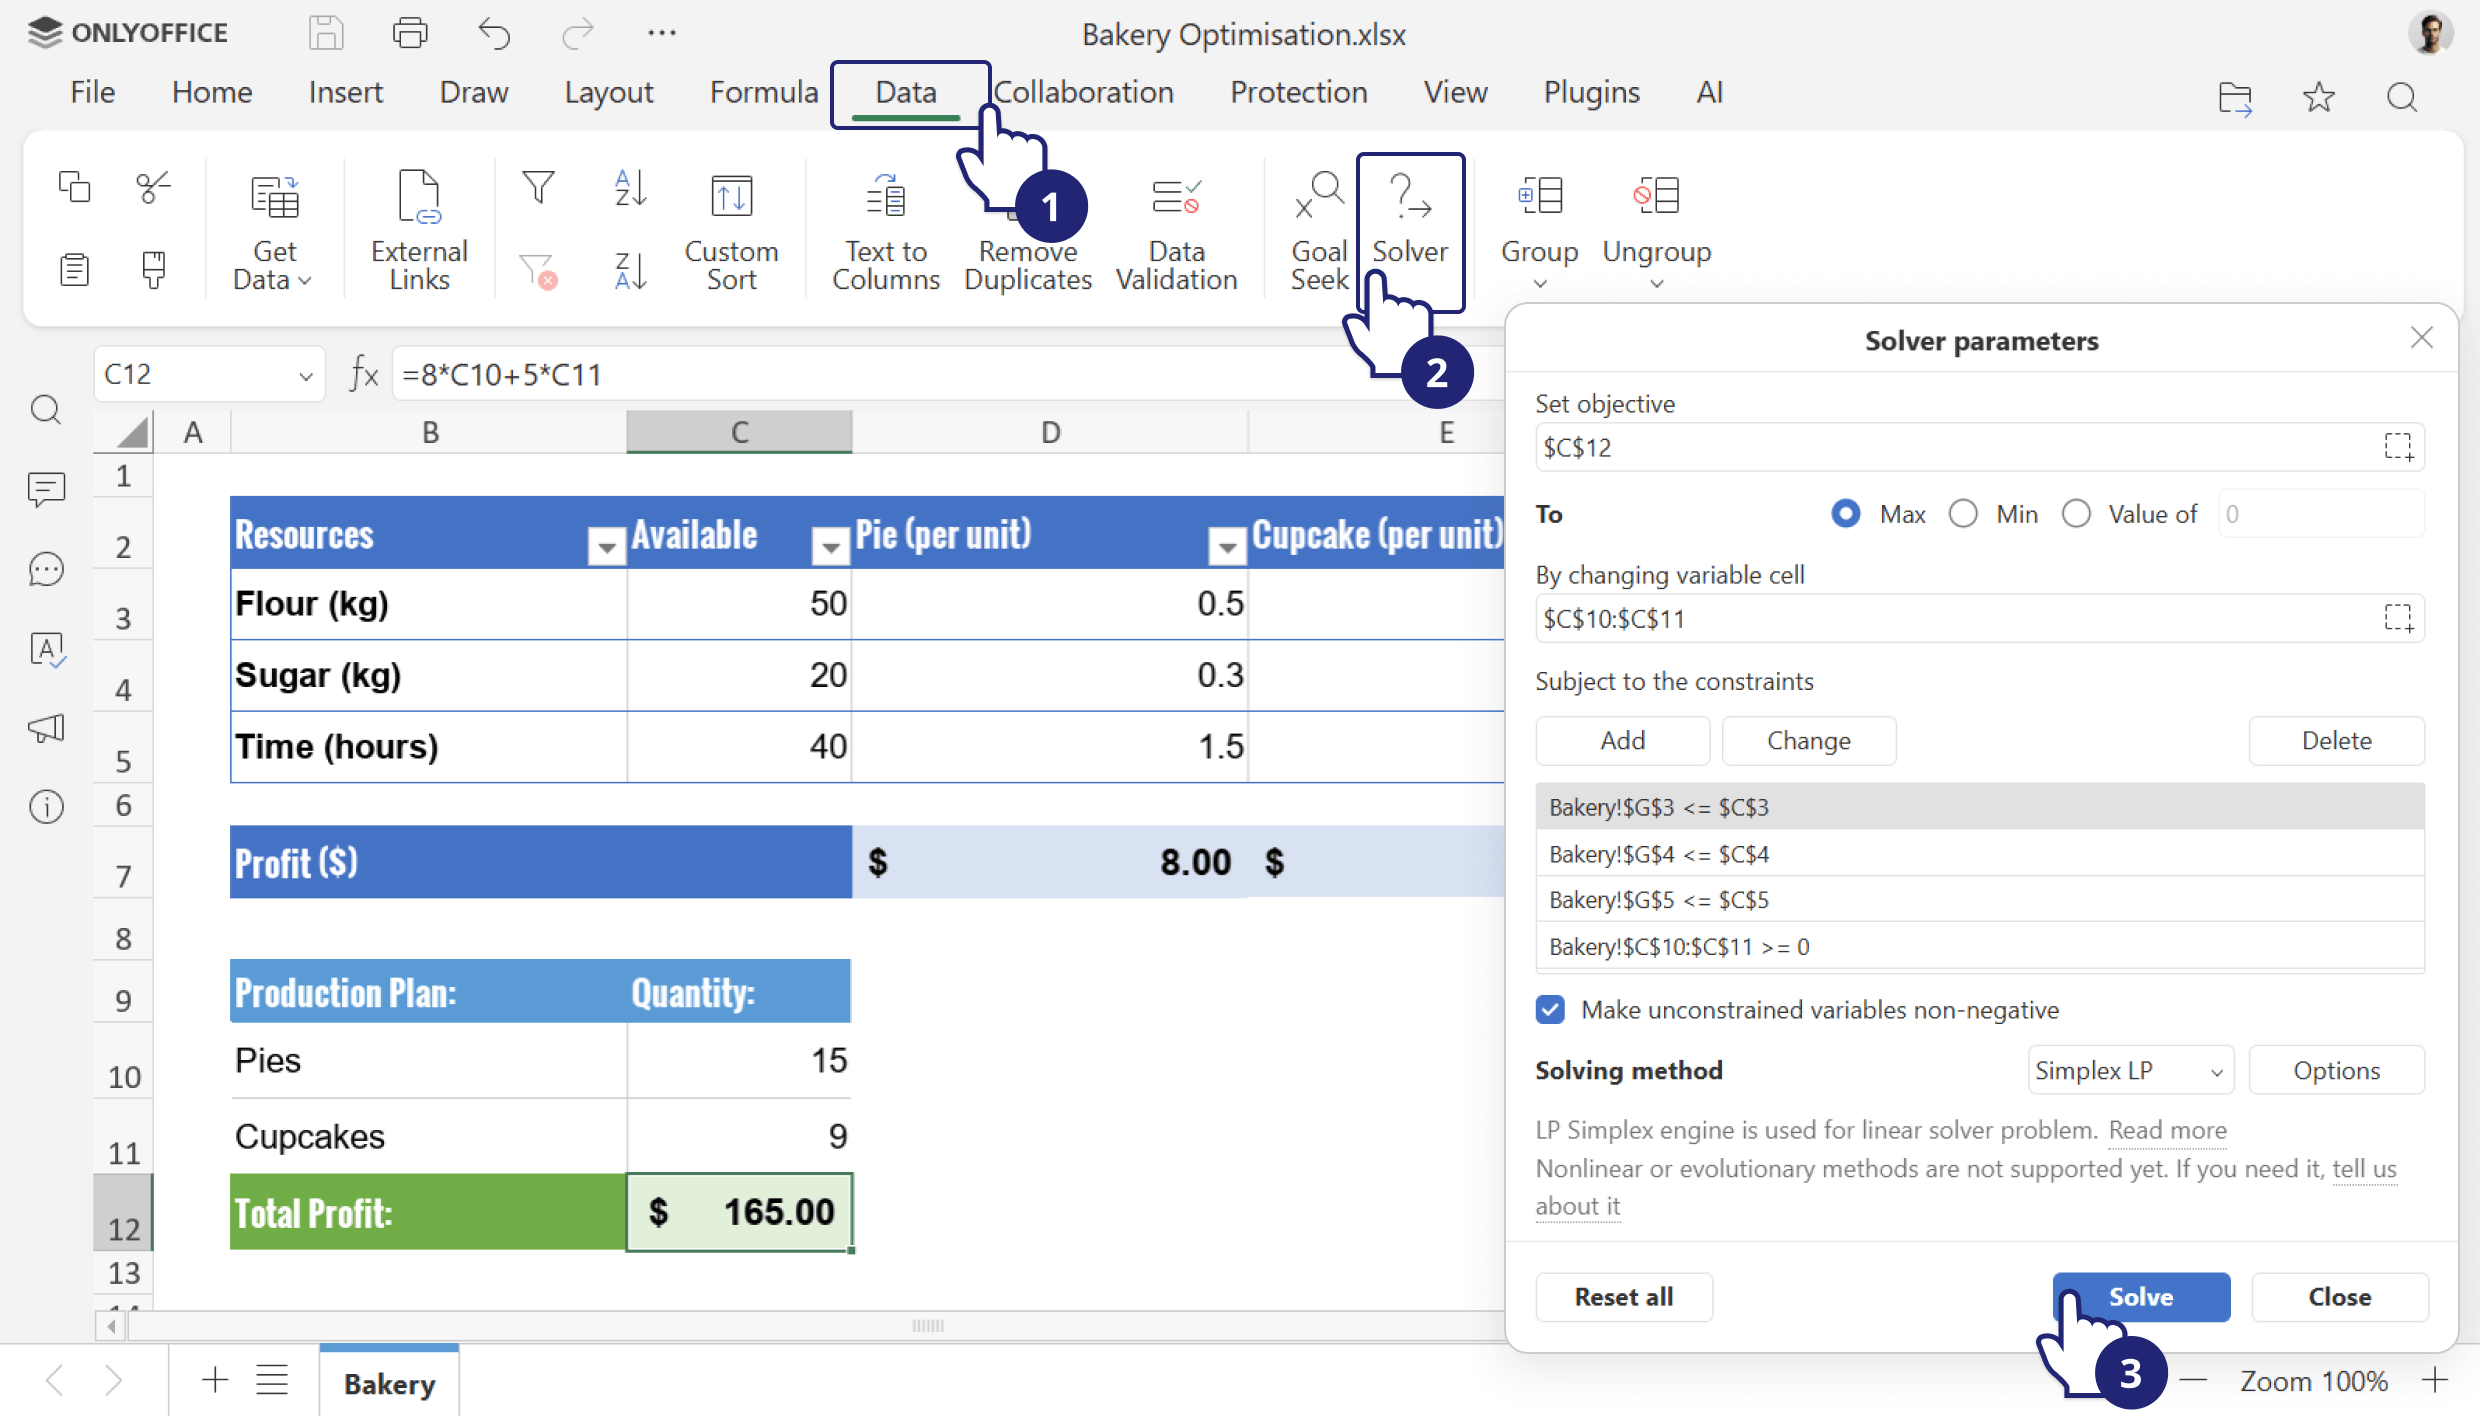Sort ascending A to Z icon

coord(630,188)
